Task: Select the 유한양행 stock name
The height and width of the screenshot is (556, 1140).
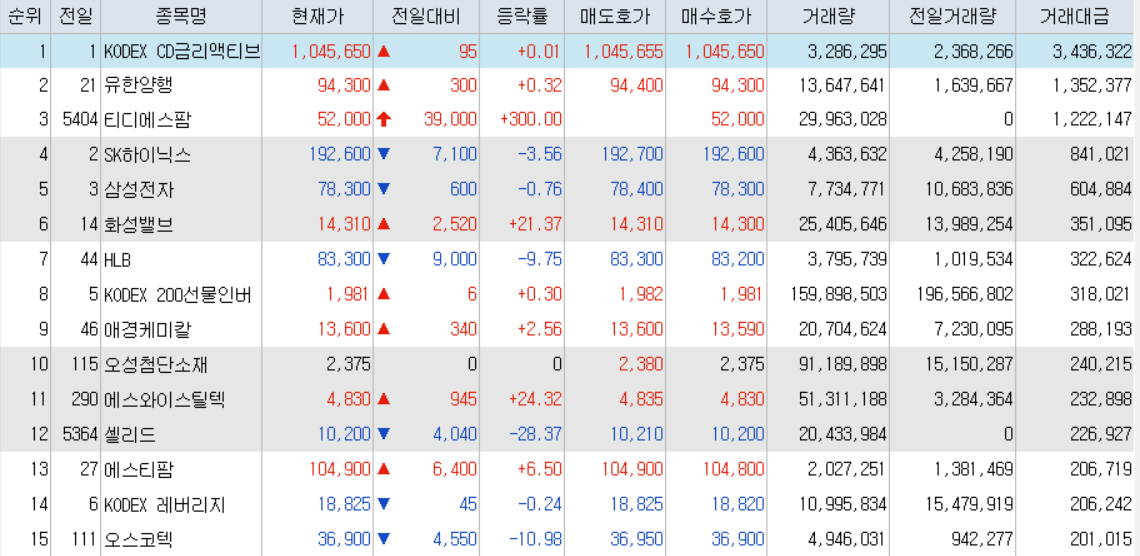Action: pos(140,86)
